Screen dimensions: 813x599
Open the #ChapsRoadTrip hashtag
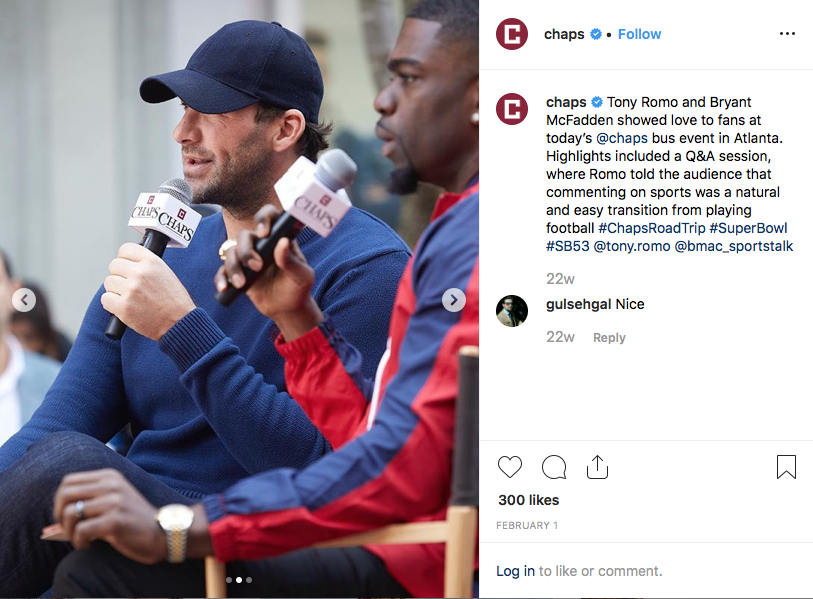click(652, 228)
